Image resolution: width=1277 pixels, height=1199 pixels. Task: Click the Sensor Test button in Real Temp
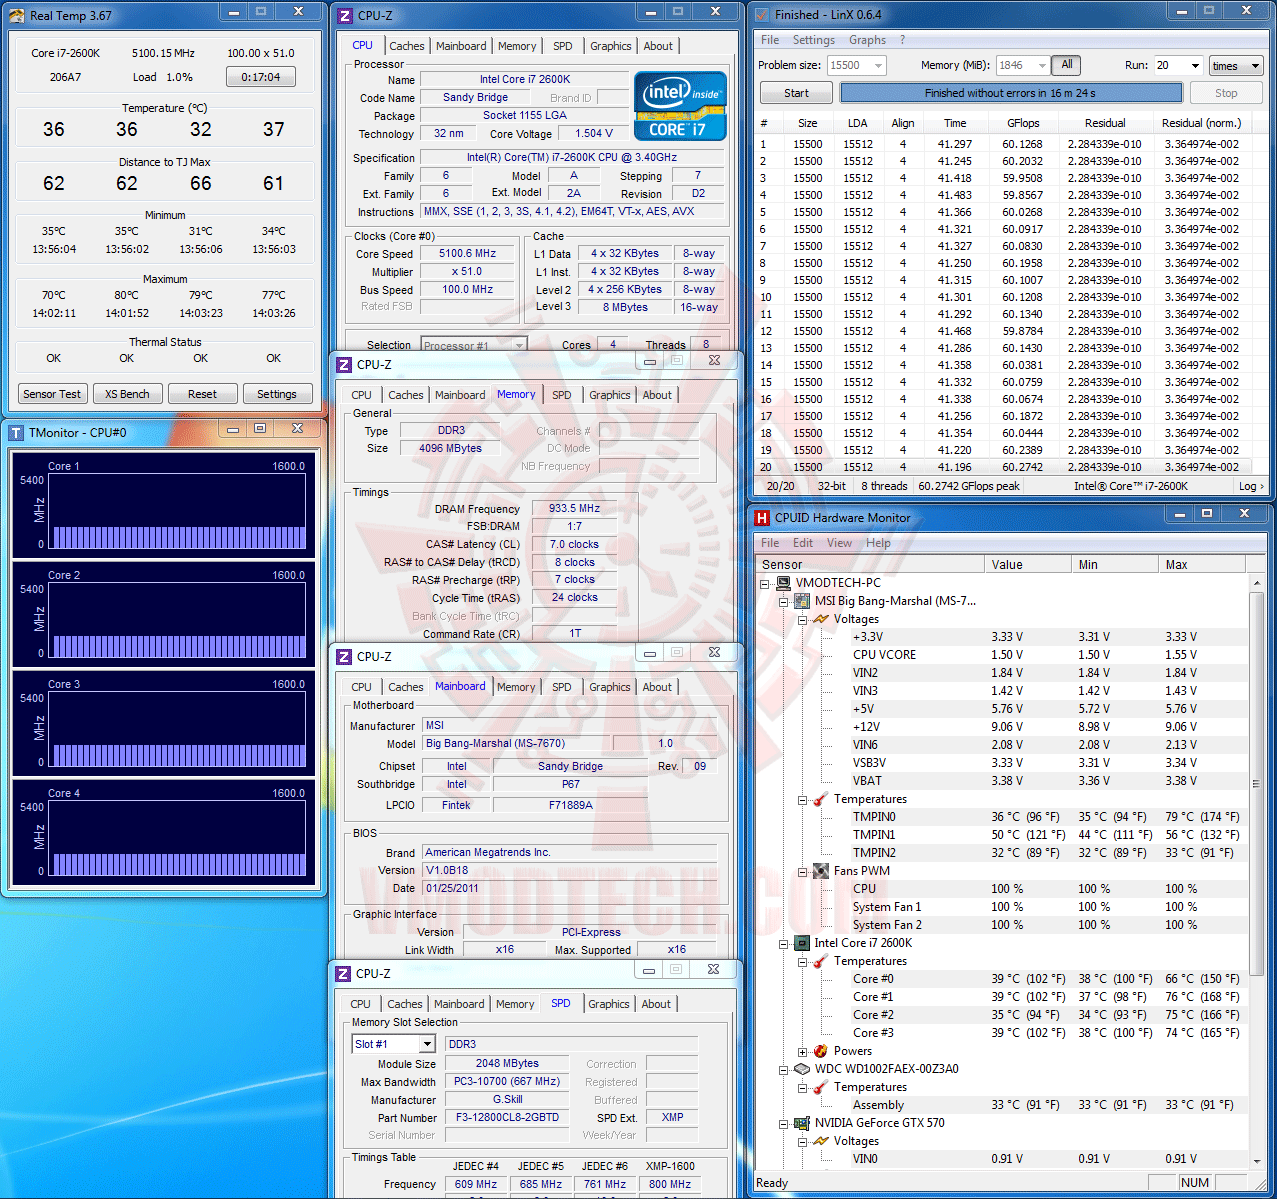click(52, 394)
